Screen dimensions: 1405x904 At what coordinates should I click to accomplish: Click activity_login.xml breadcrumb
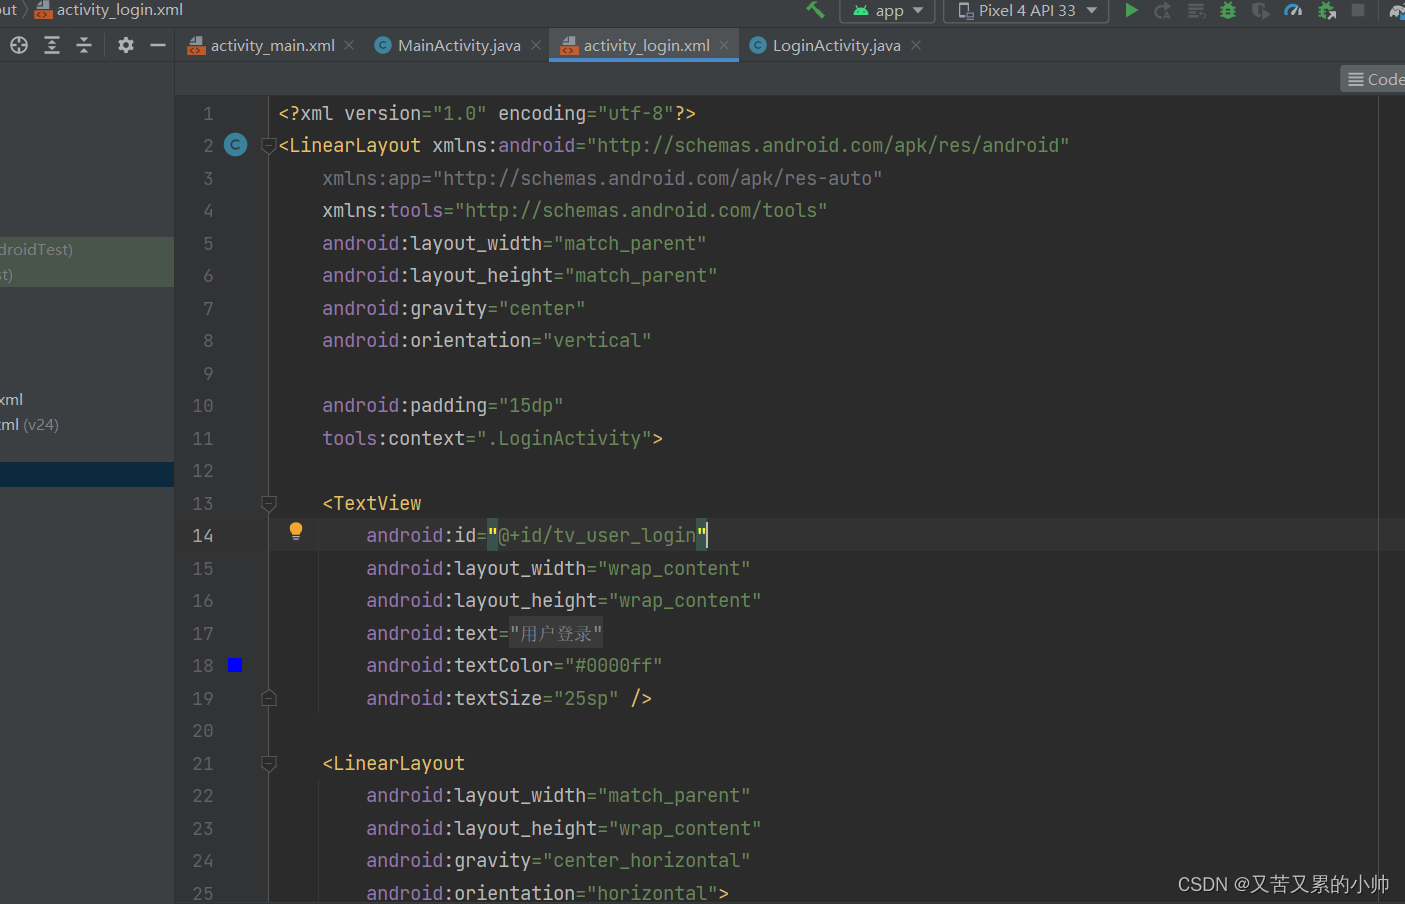click(109, 10)
